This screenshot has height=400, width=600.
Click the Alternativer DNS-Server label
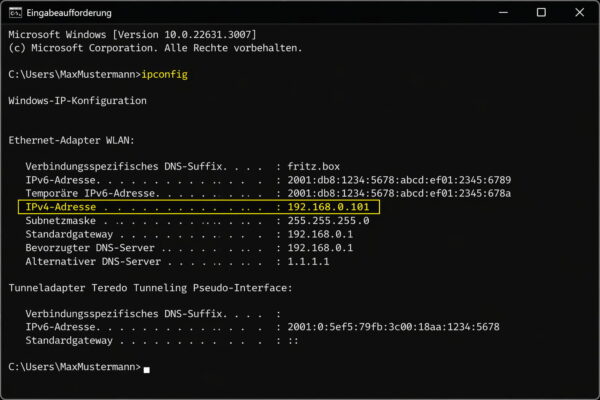click(x=93, y=262)
